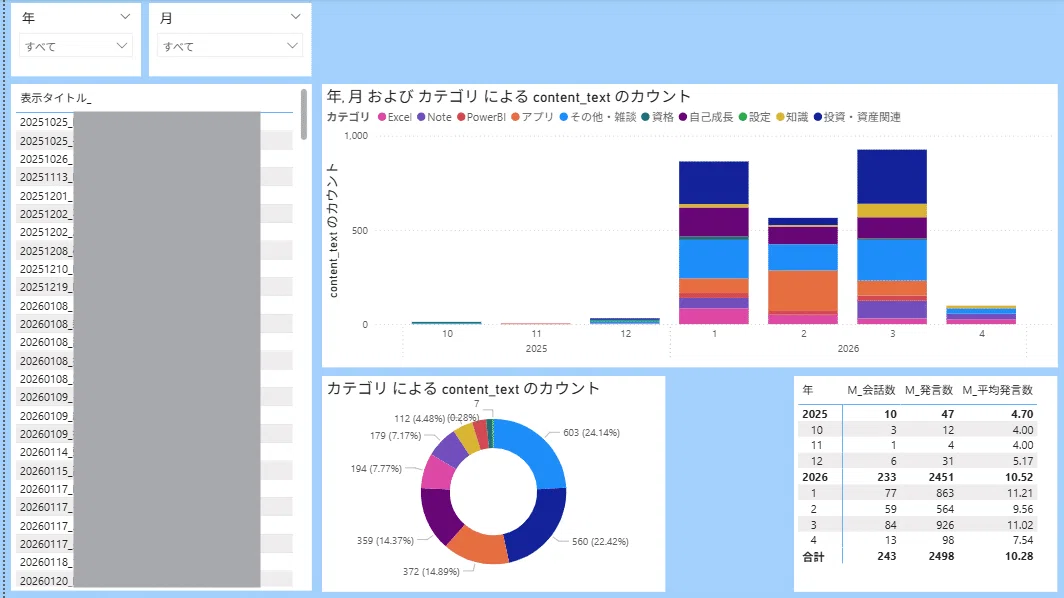
Task: Open the 年 すべて dropdown
Action: [x=75, y=46]
